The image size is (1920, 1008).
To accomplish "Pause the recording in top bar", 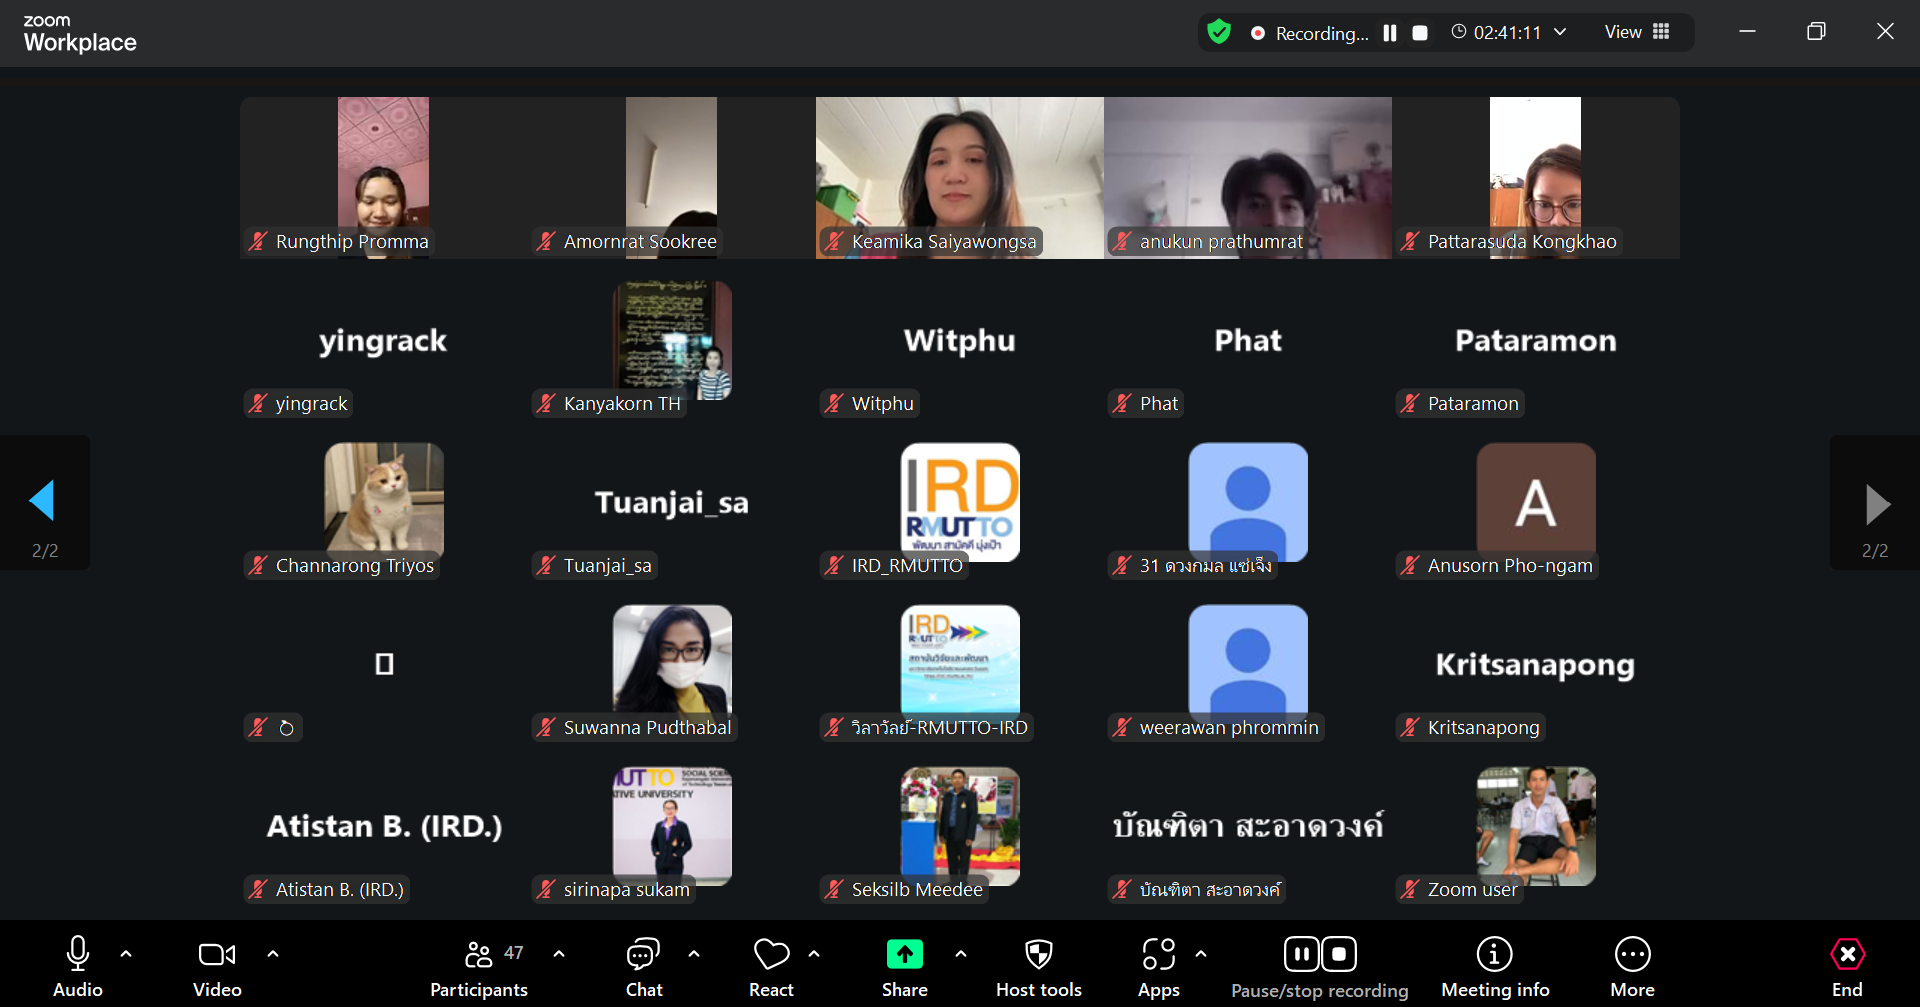I will pyautogui.click(x=1390, y=33).
